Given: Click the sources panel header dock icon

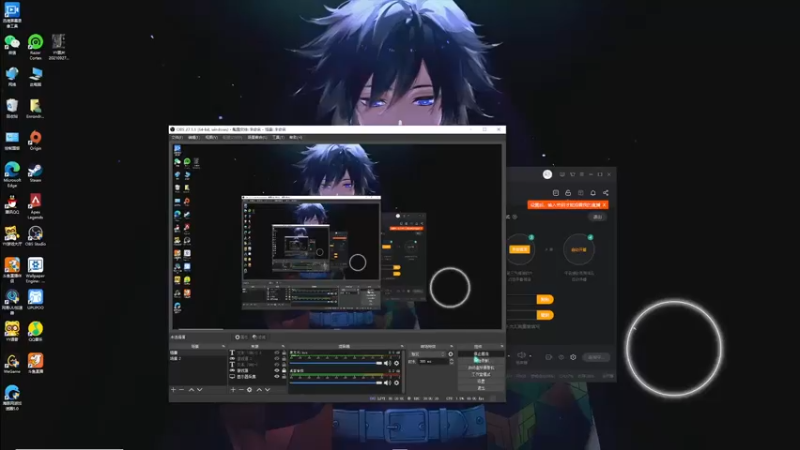Looking at the screenshot, I should pyautogui.click(x=283, y=346).
